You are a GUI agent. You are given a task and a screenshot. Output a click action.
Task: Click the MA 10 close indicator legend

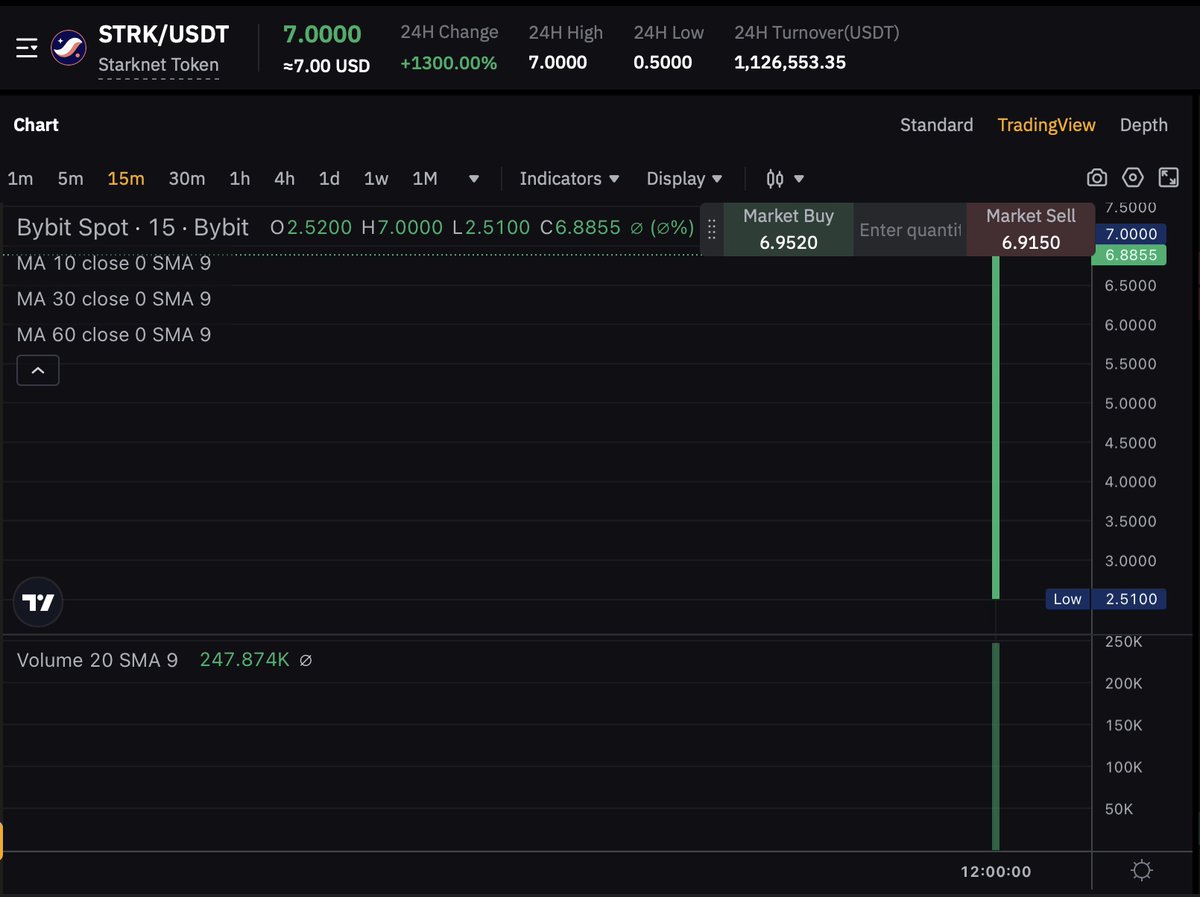(114, 263)
